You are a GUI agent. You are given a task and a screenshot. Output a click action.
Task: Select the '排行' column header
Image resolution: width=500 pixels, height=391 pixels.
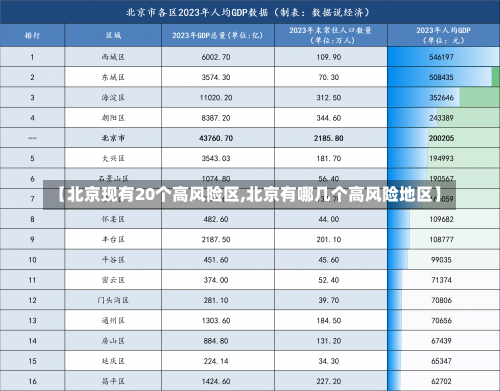point(32,35)
